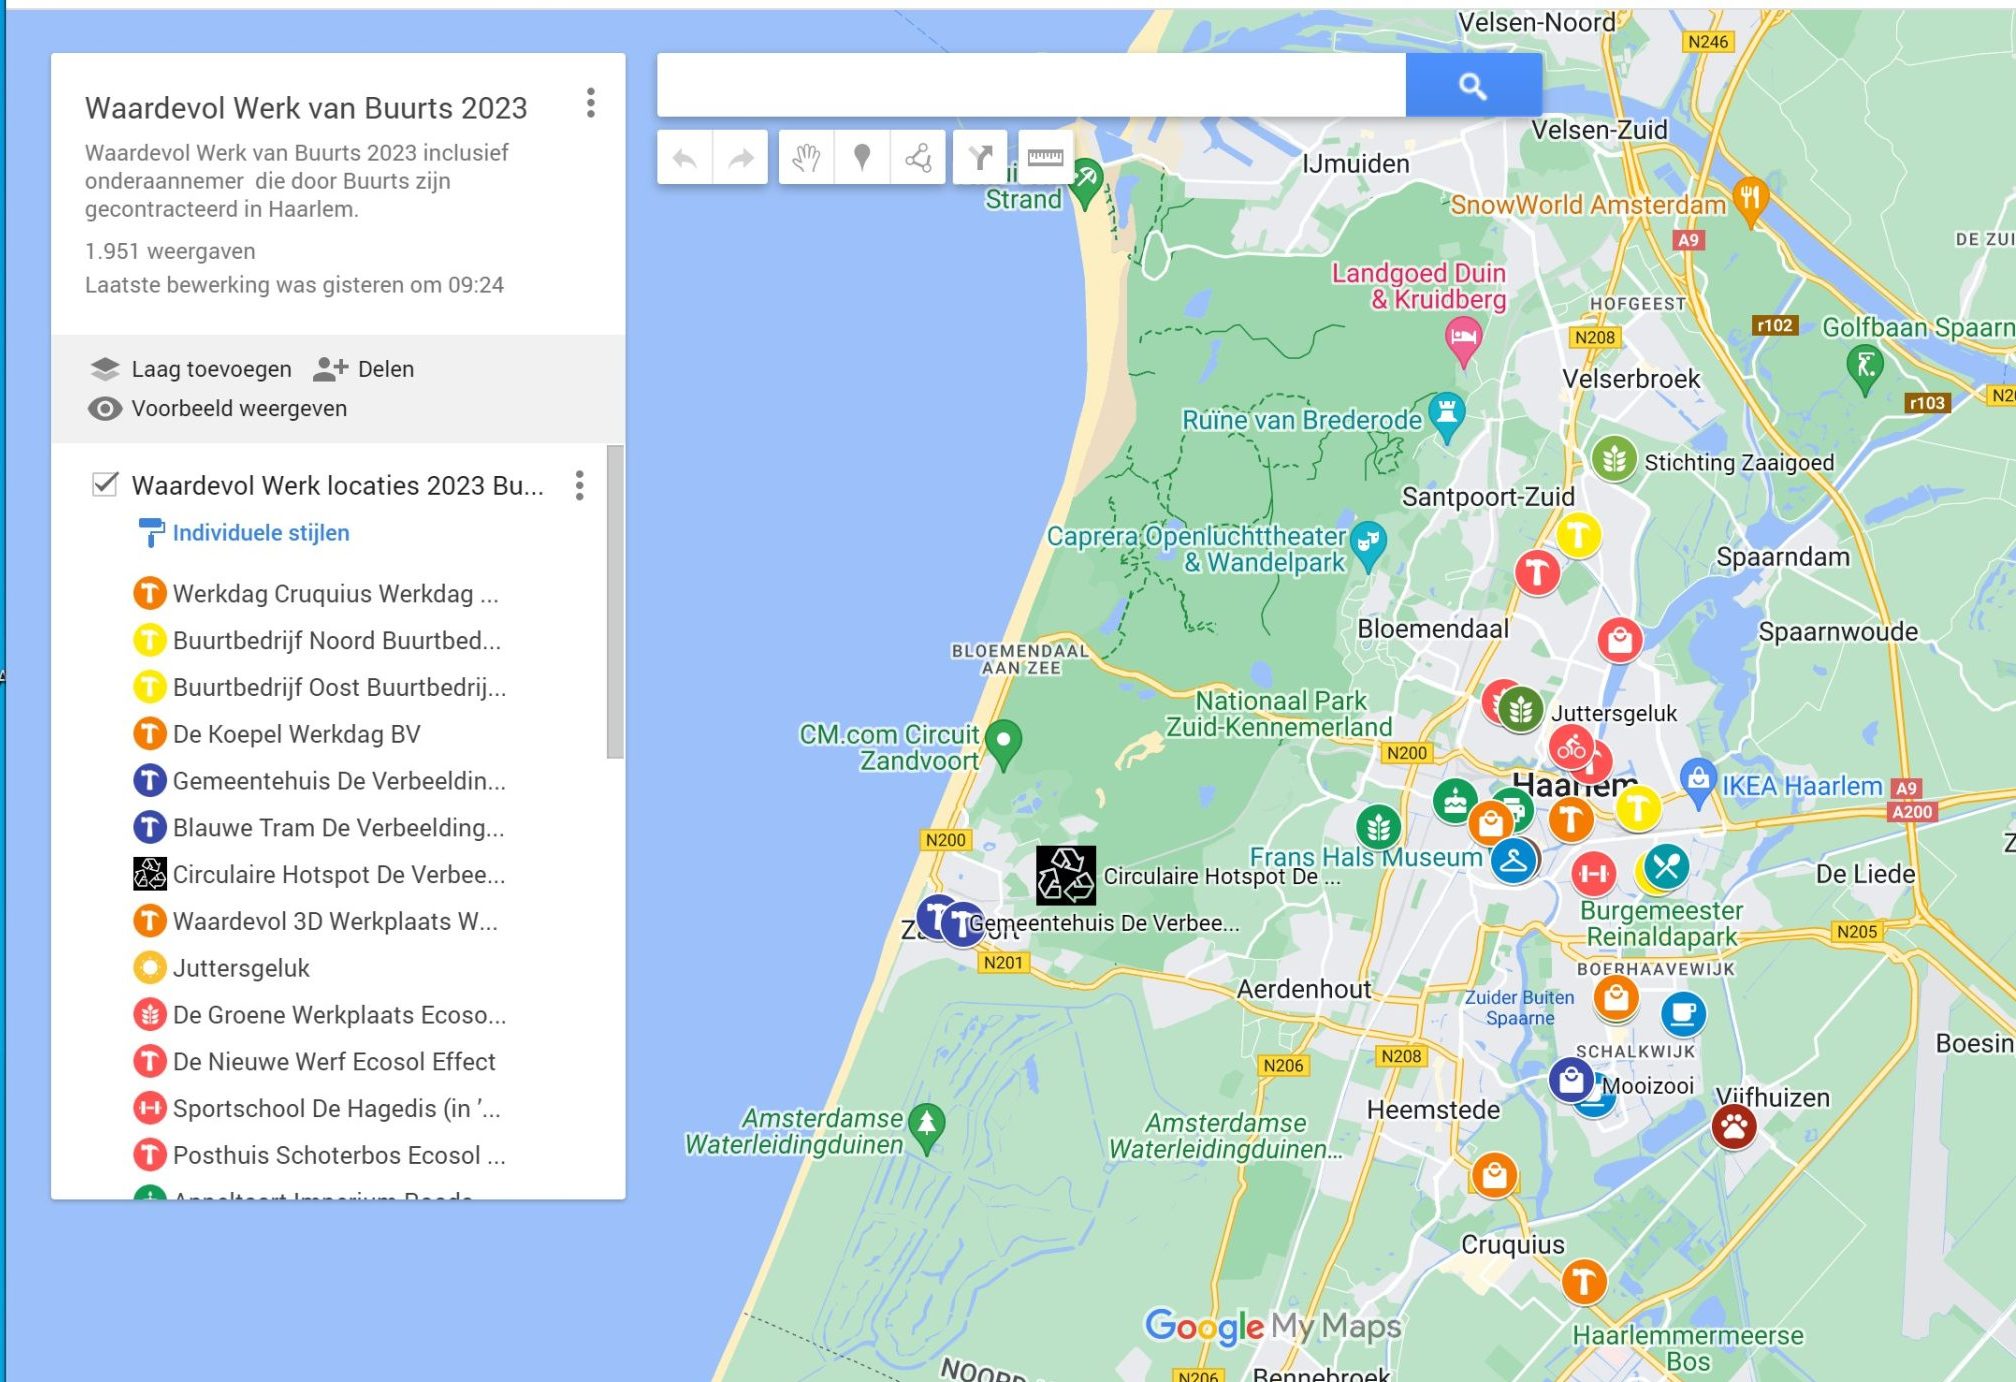Click the black recycling Circulaire Hotspot marker

1065,875
